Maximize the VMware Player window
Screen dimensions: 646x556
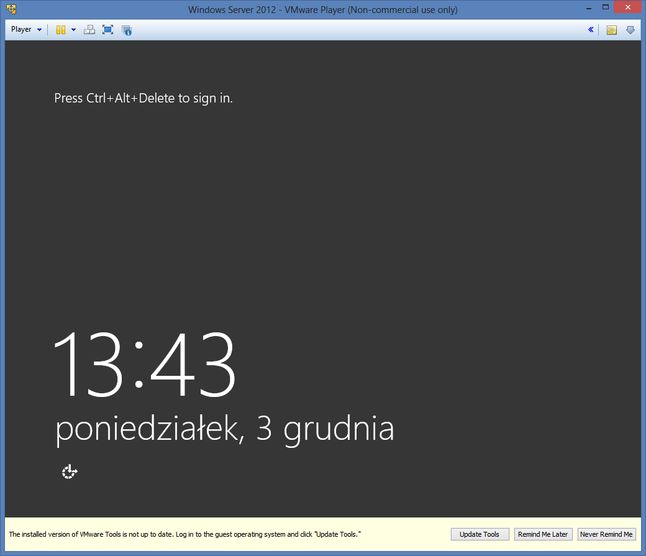point(605,7)
